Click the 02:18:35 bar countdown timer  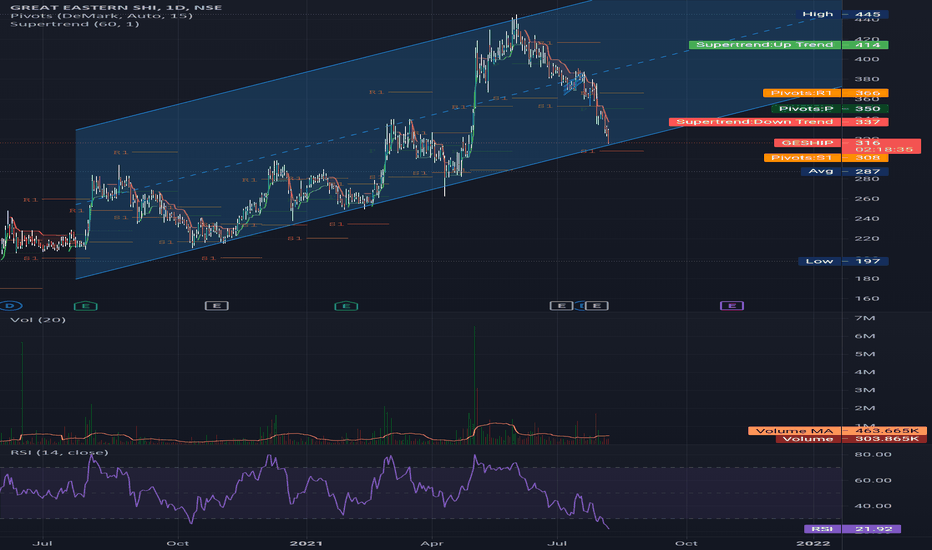point(884,149)
